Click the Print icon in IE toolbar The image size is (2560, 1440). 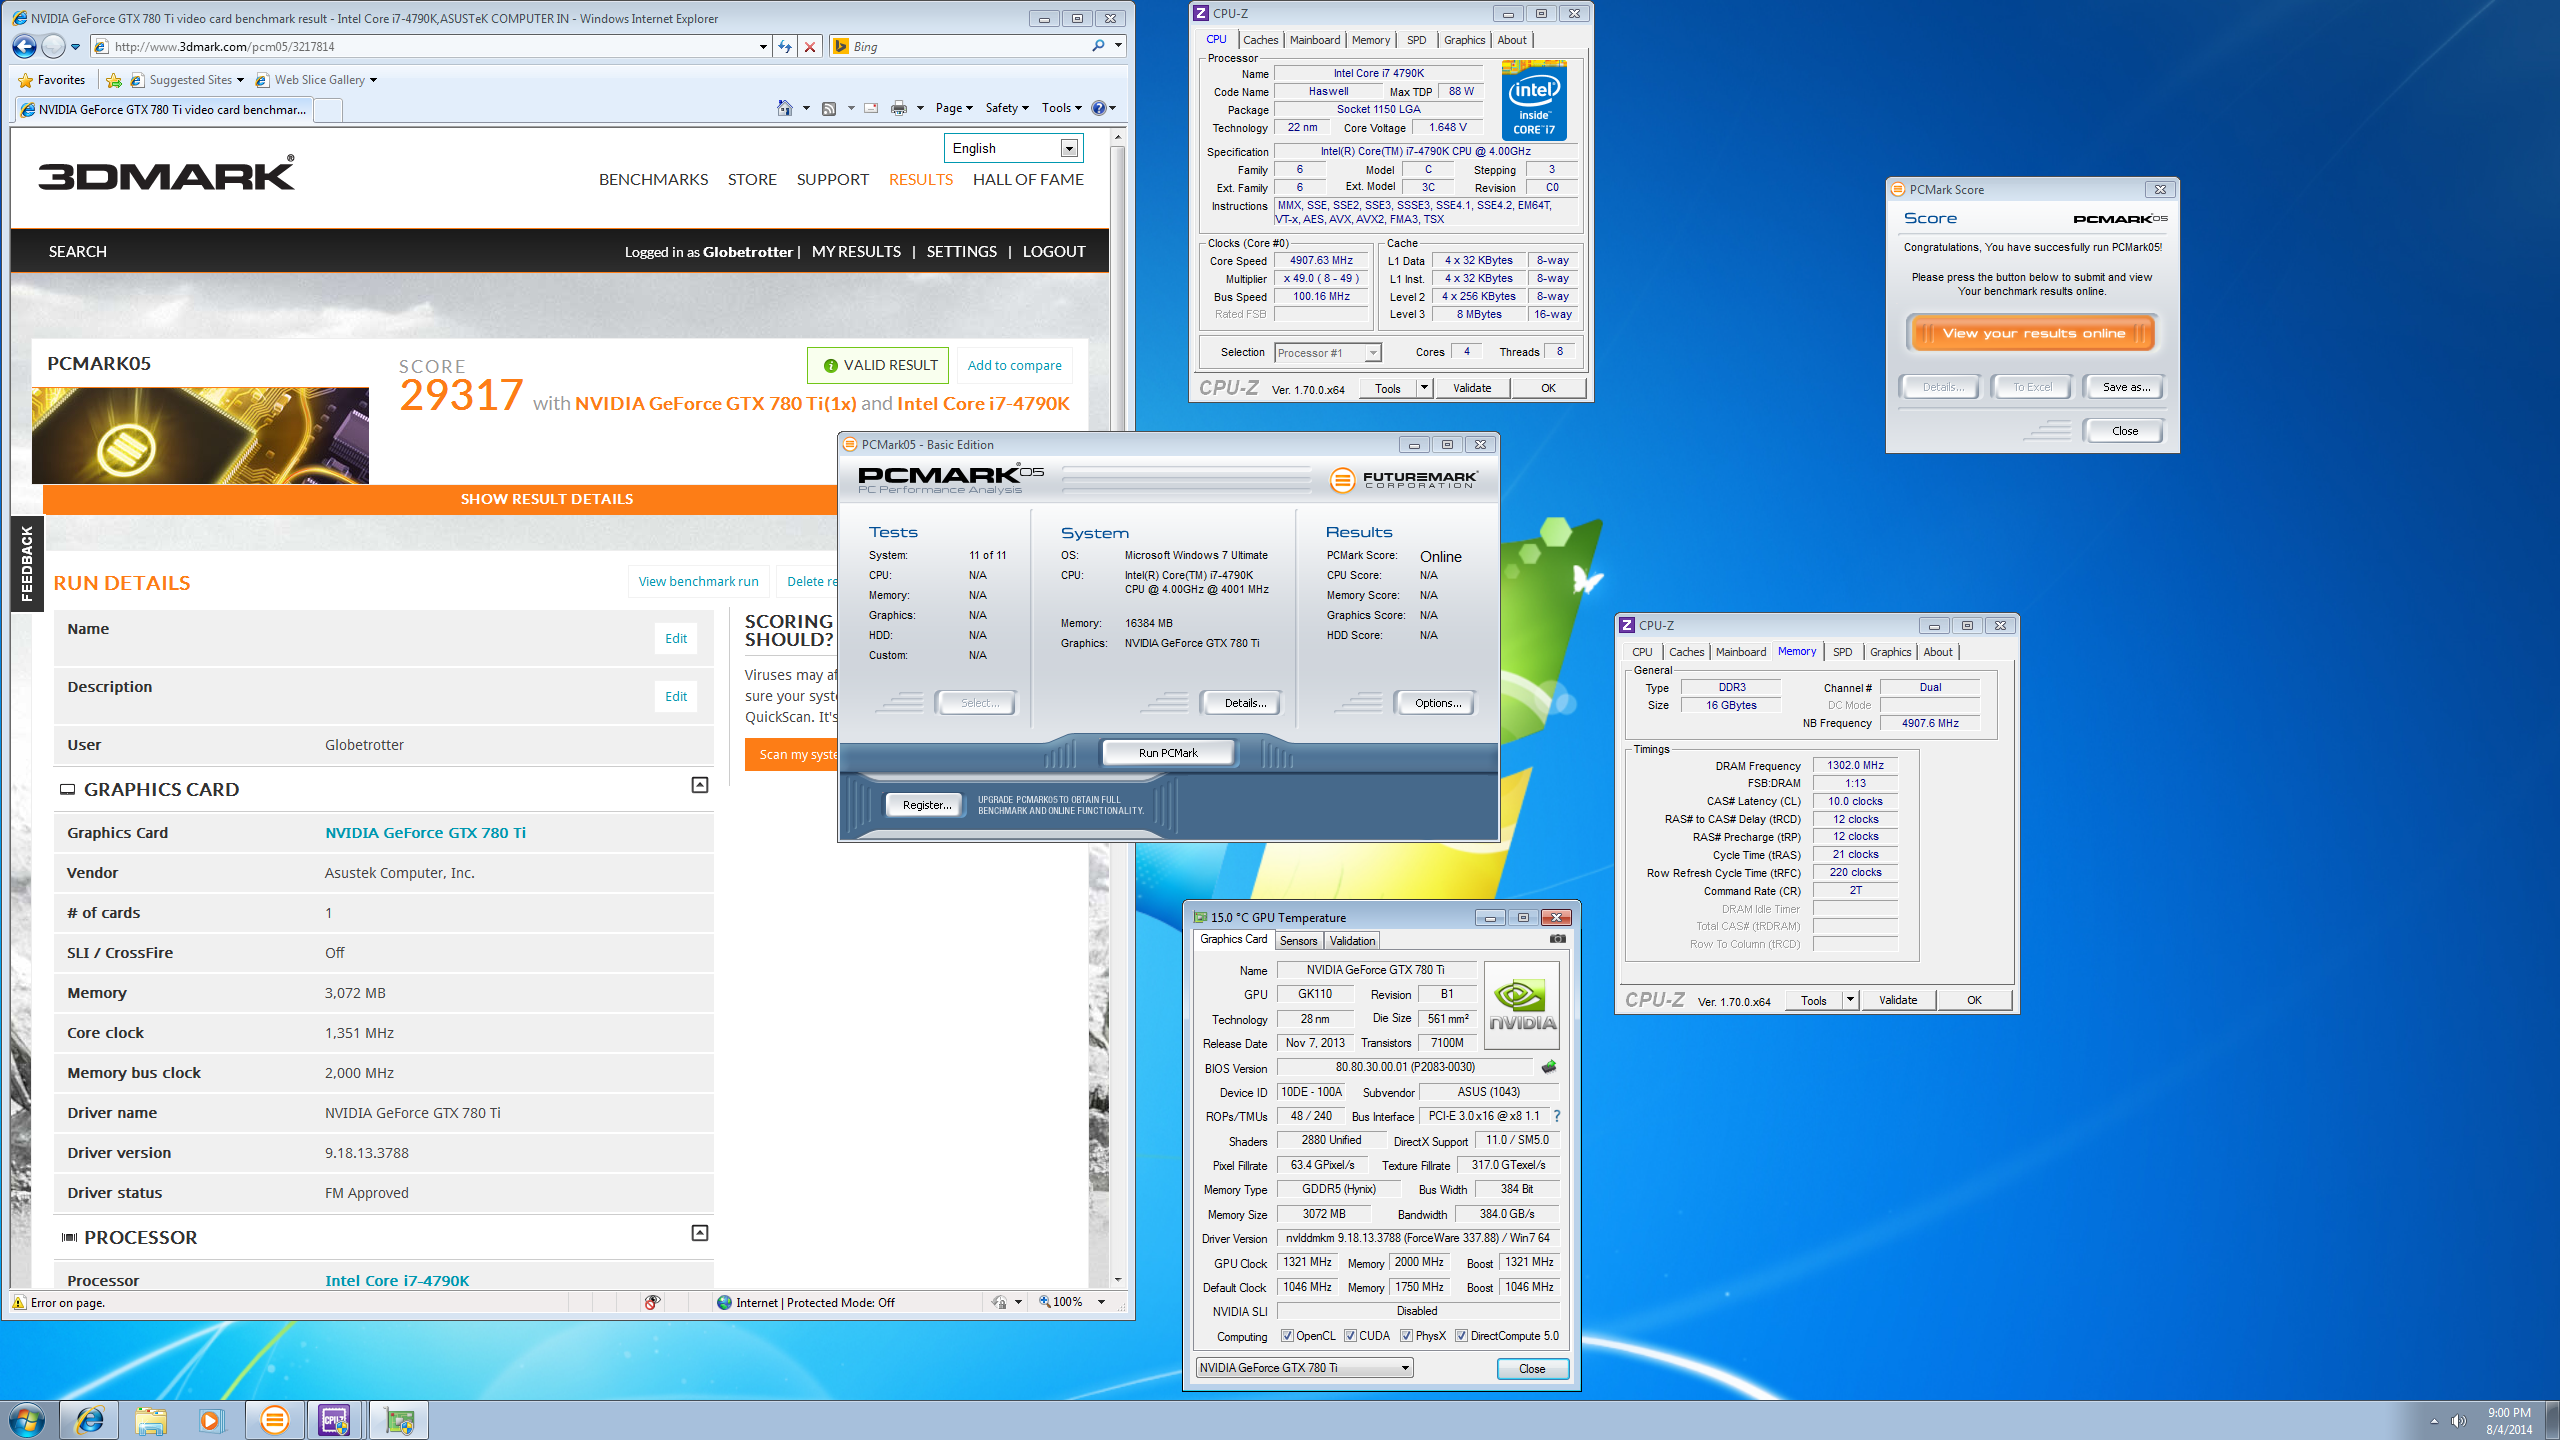pos(899,108)
